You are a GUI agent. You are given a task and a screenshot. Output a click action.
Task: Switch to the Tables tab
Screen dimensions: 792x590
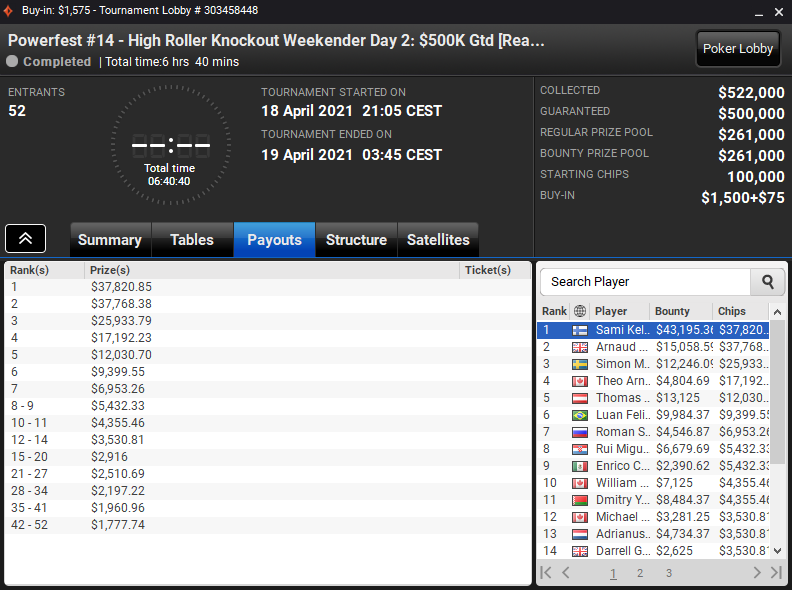[192, 239]
